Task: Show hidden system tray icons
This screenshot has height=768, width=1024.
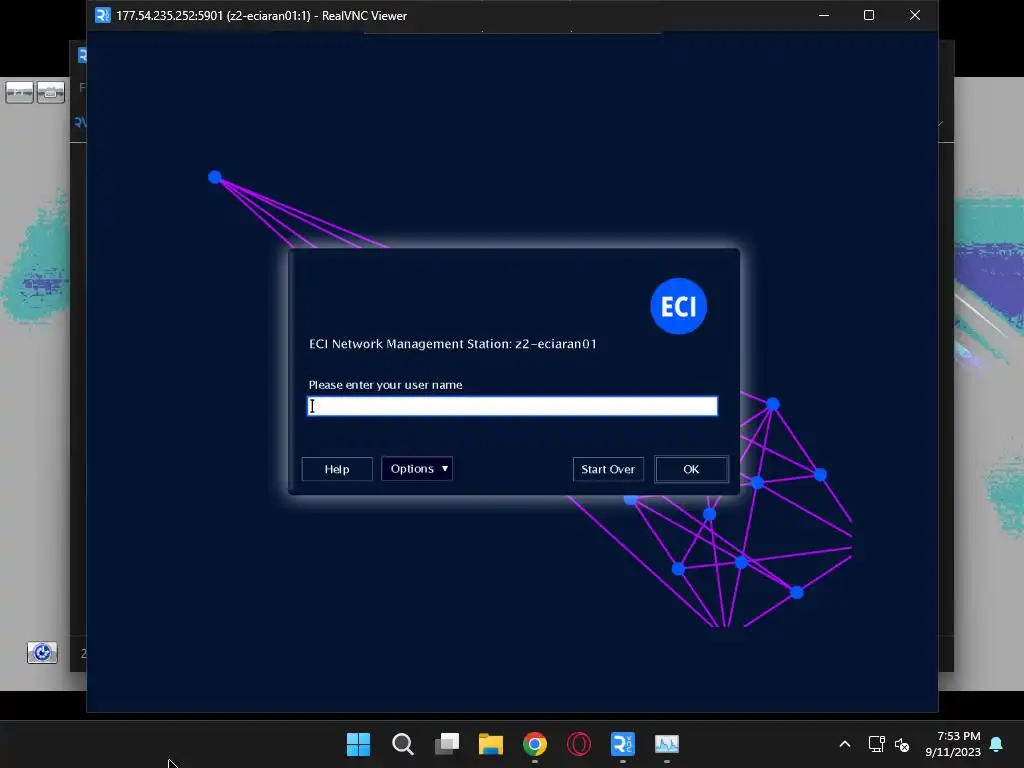Action: click(x=844, y=744)
